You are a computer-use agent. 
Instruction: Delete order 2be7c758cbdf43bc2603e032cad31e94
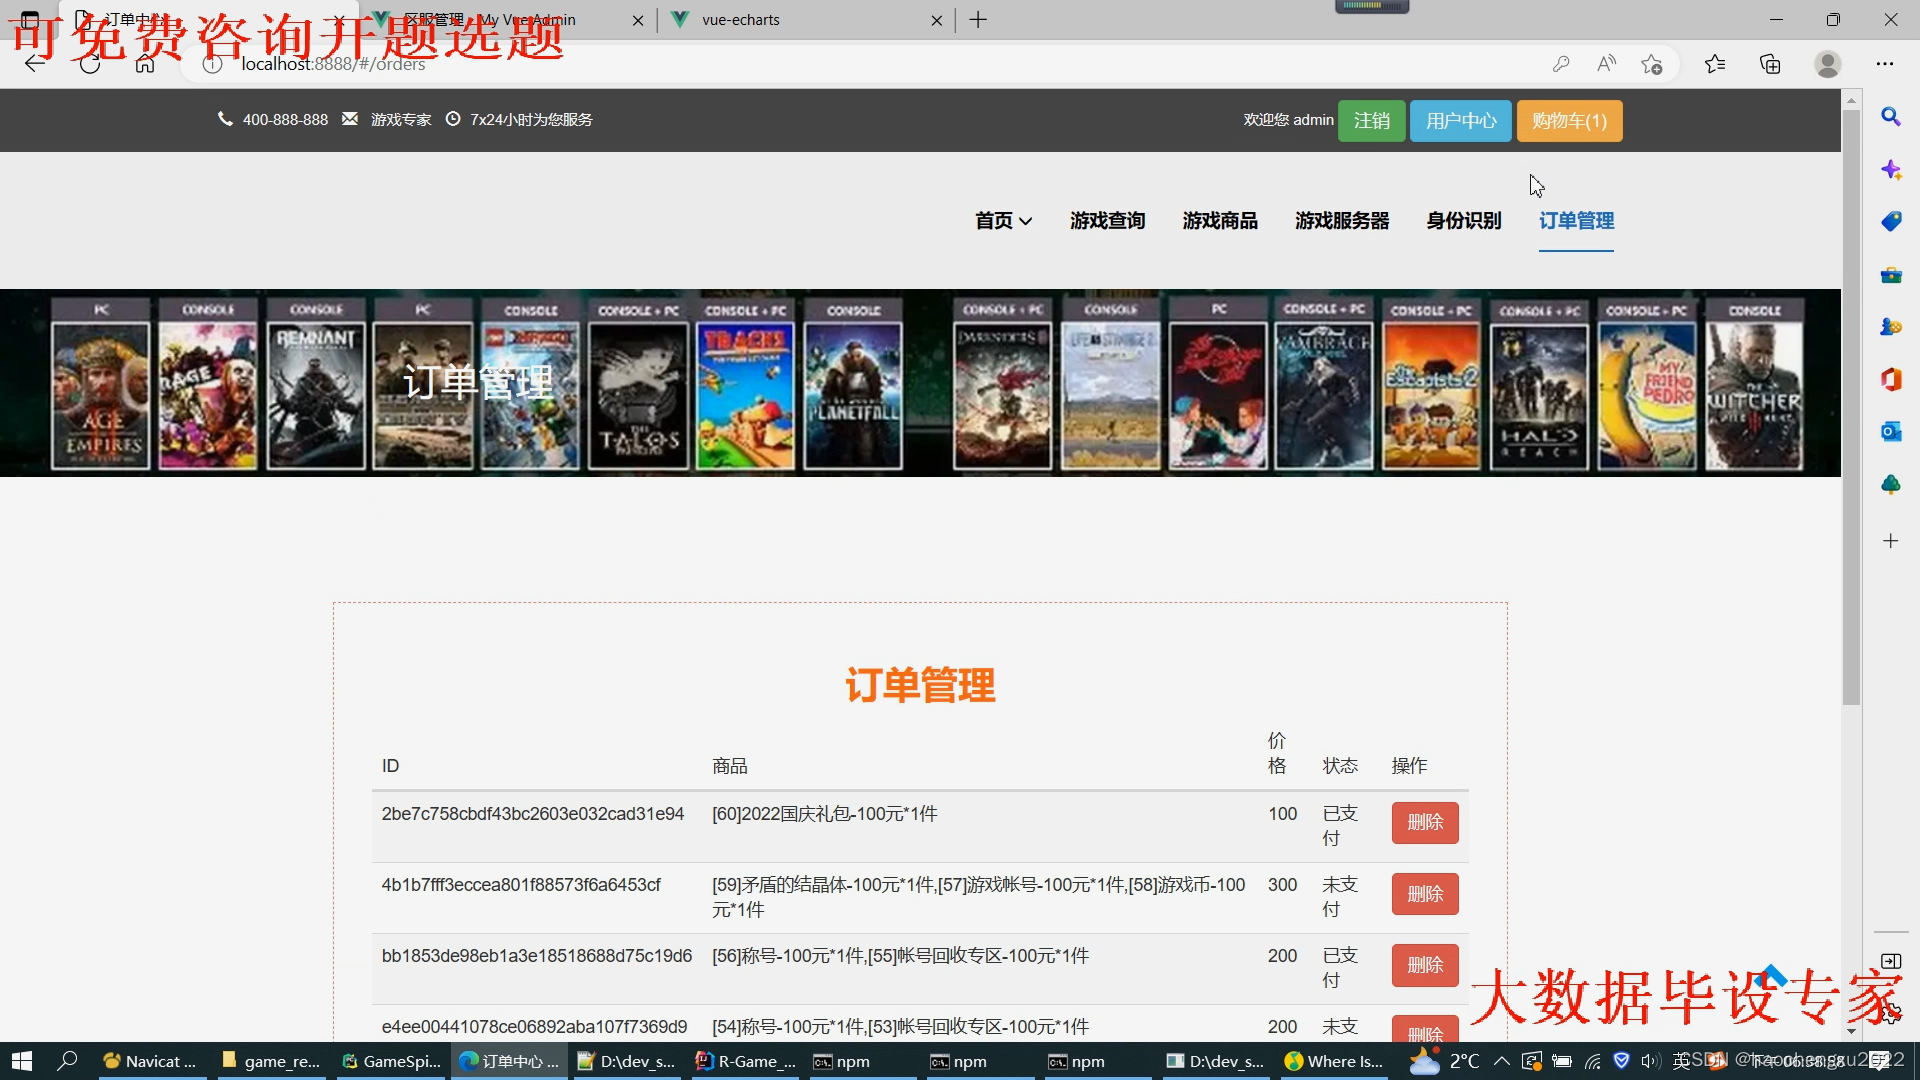coord(1425,822)
